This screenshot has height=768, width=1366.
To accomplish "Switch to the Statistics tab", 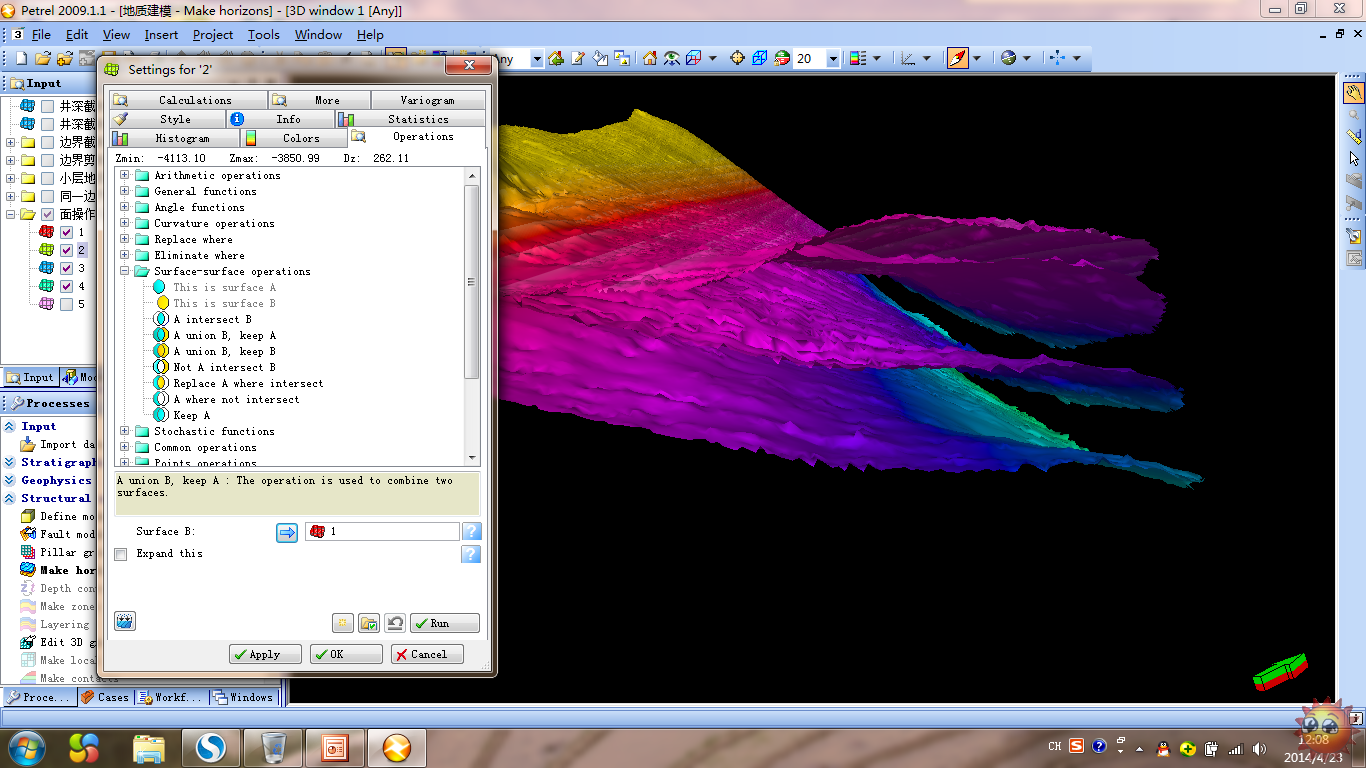I will coord(411,119).
